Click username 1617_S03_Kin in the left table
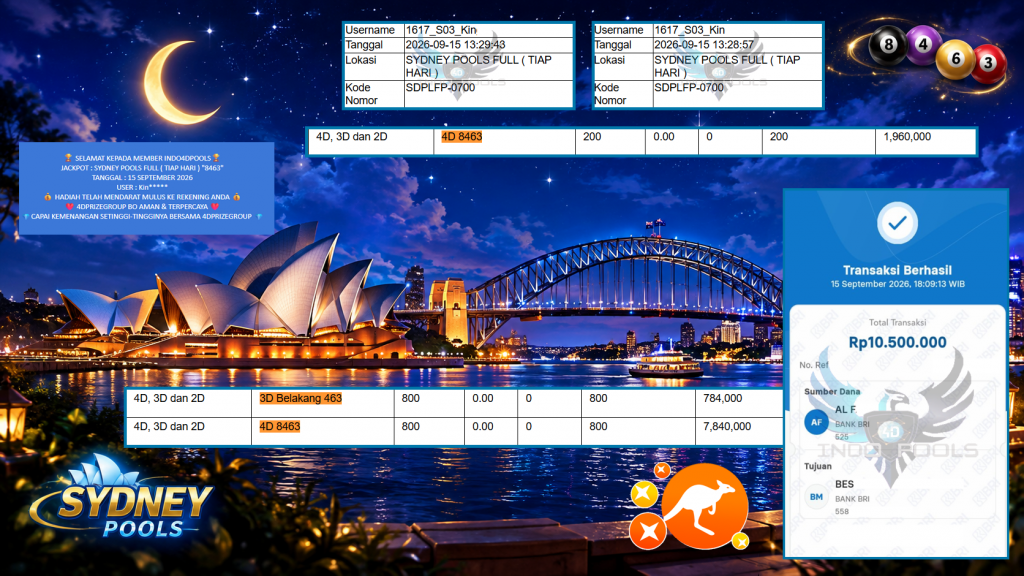This screenshot has height=576, width=1024. coord(441,30)
